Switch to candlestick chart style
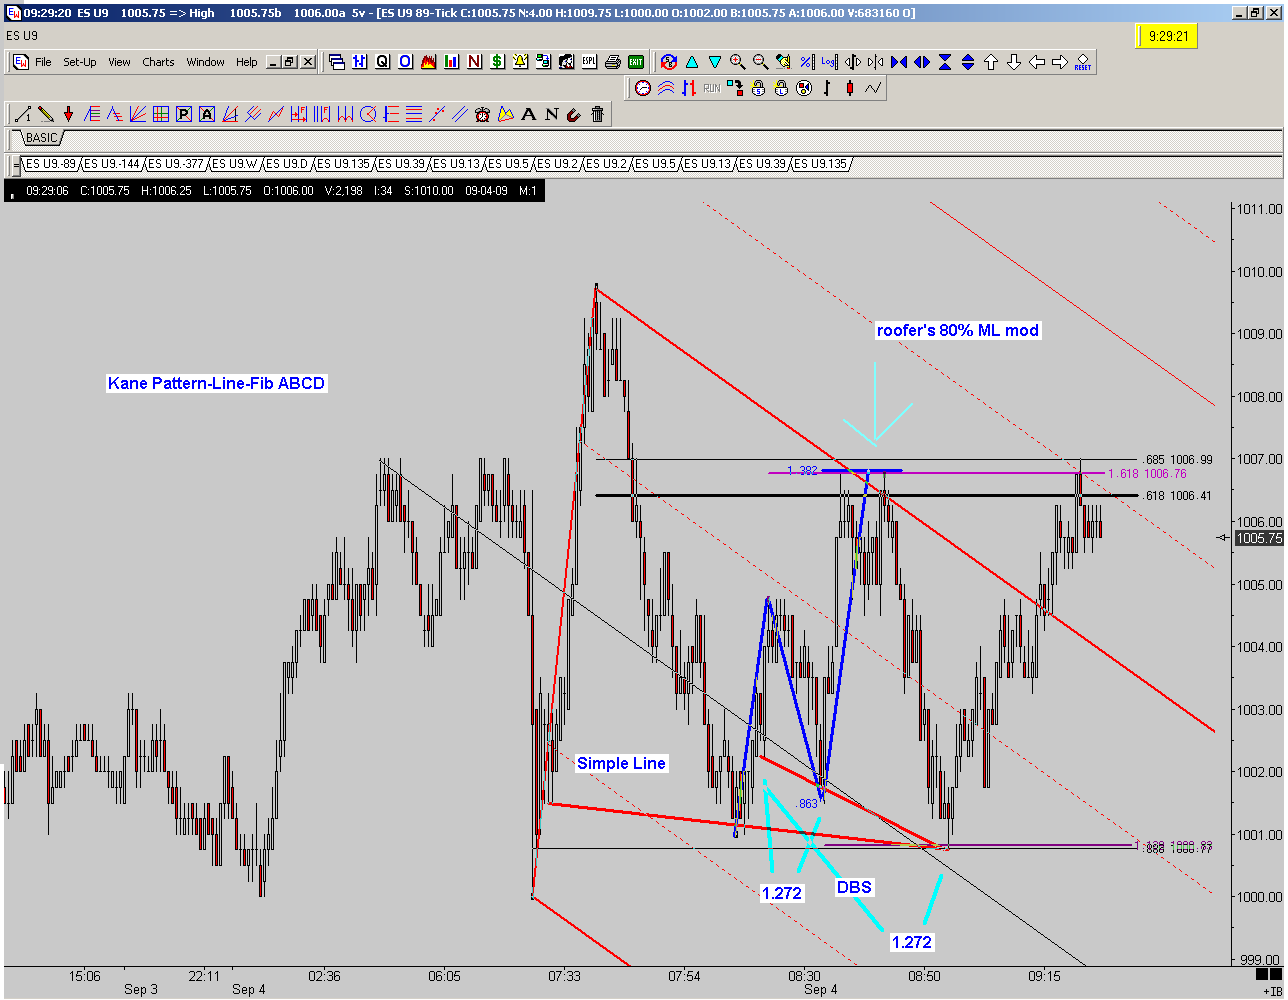 coord(850,88)
